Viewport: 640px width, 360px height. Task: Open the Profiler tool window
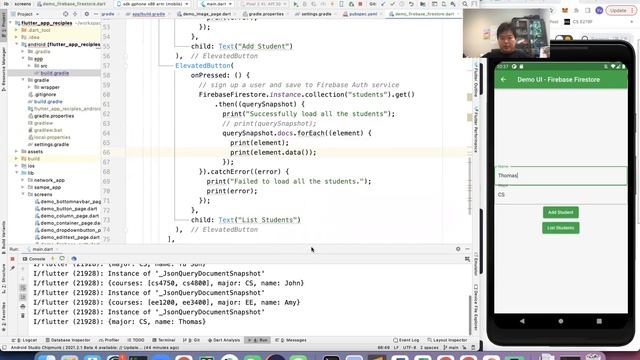click(x=109, y=340)
